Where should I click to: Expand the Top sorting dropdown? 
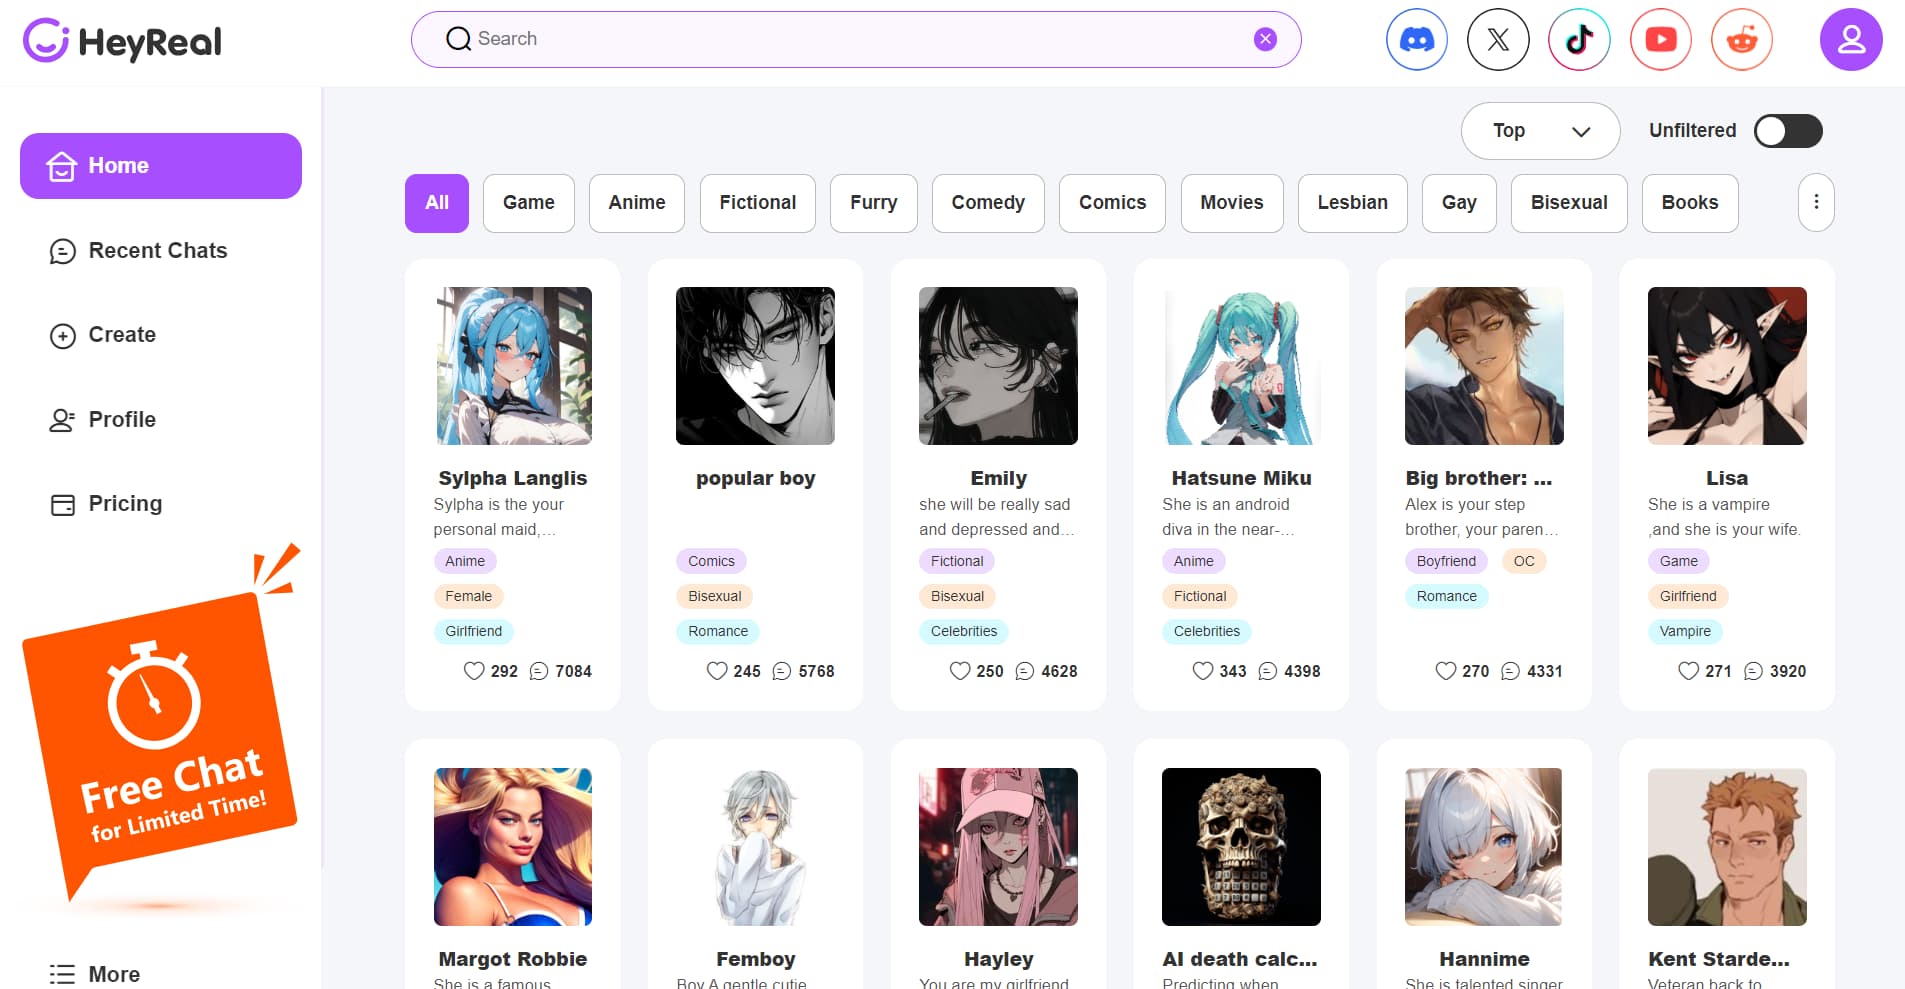coord(1540,131)
